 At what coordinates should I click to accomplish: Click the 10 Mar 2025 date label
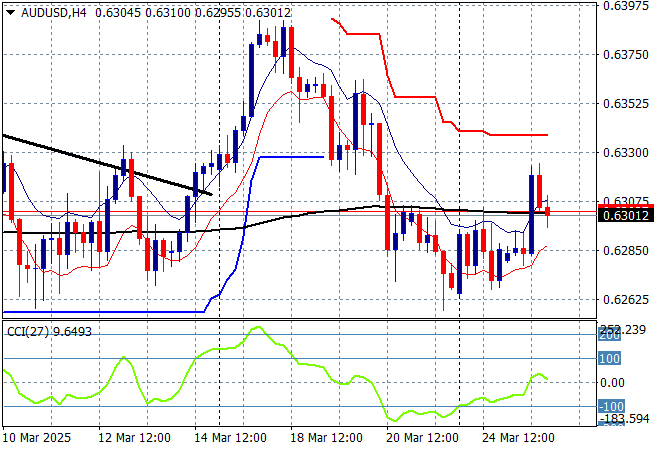coord(37,438)
